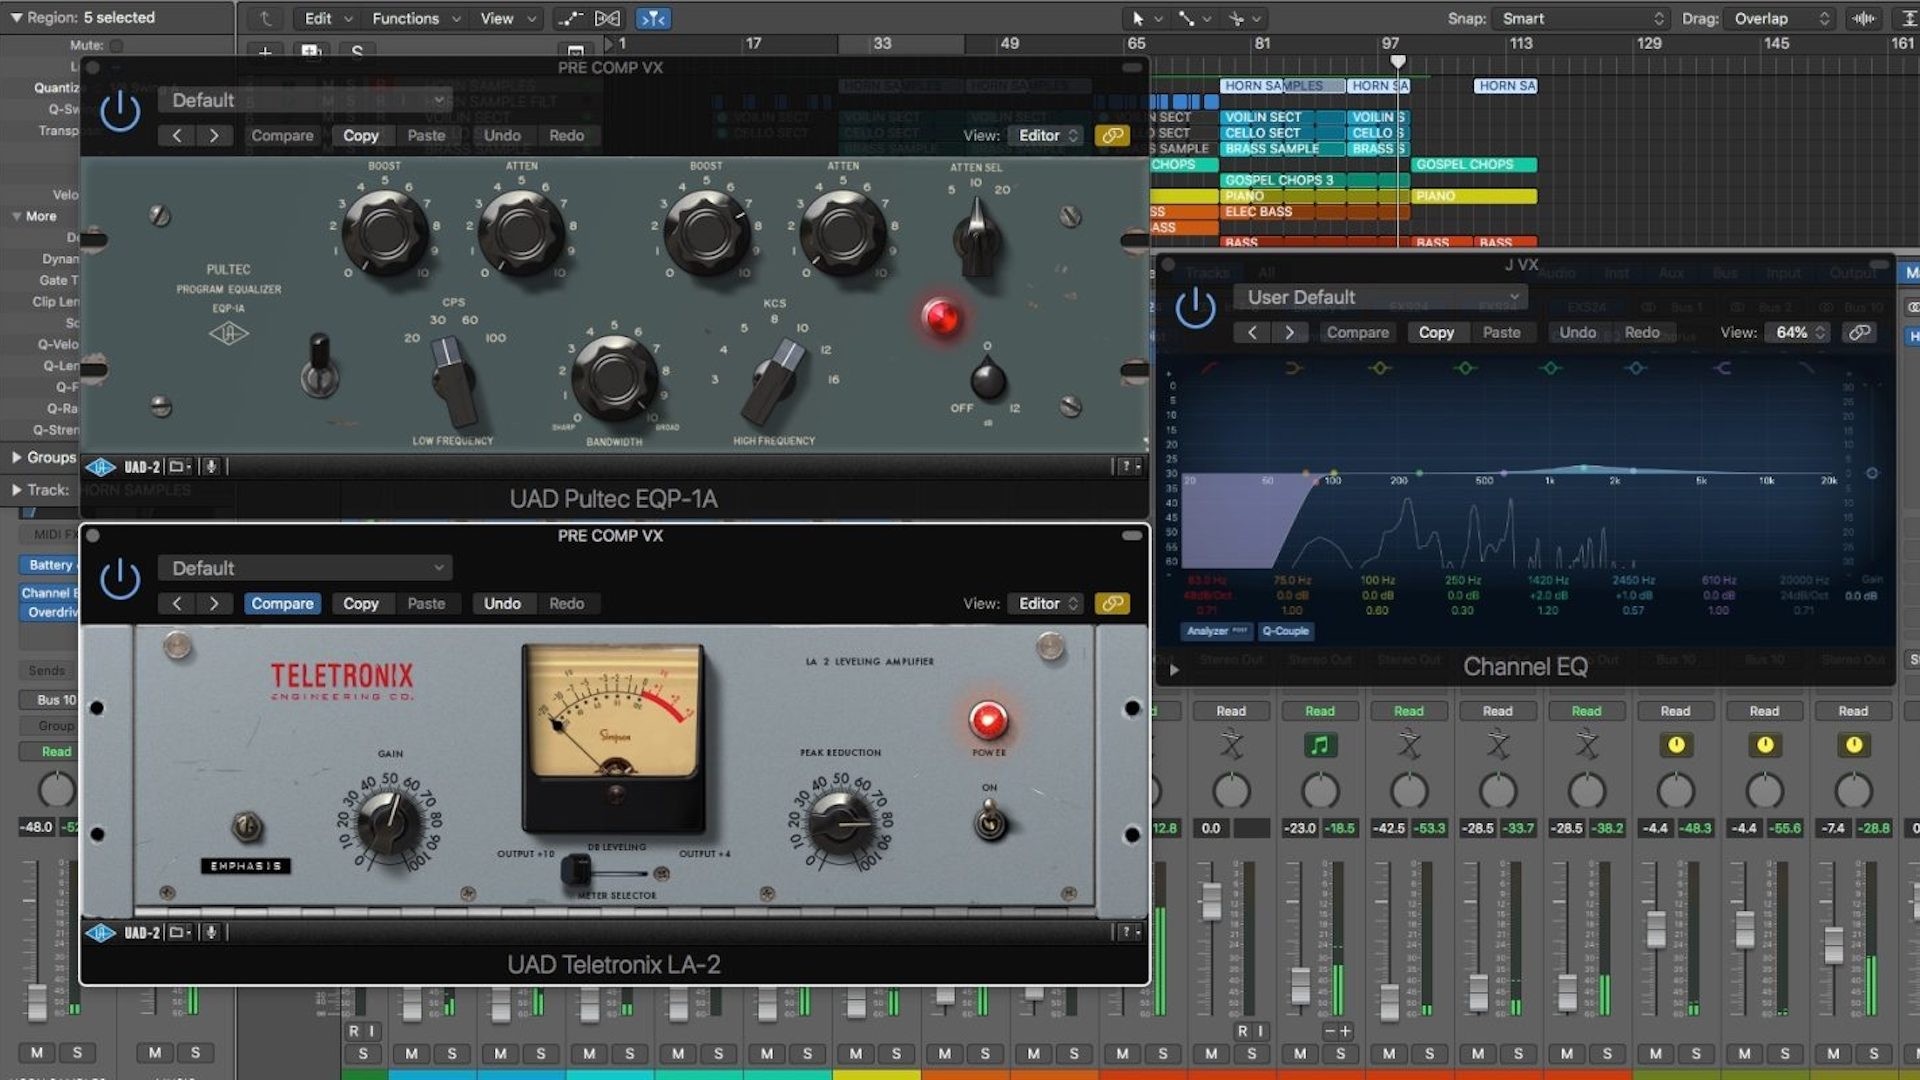
Task: Open the Snap Smart dropdown
Action: (x=1580, y=18)
